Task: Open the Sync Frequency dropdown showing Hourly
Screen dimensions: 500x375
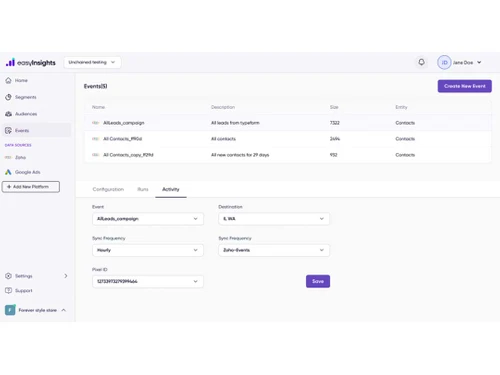Action: [x=148, y=250]
